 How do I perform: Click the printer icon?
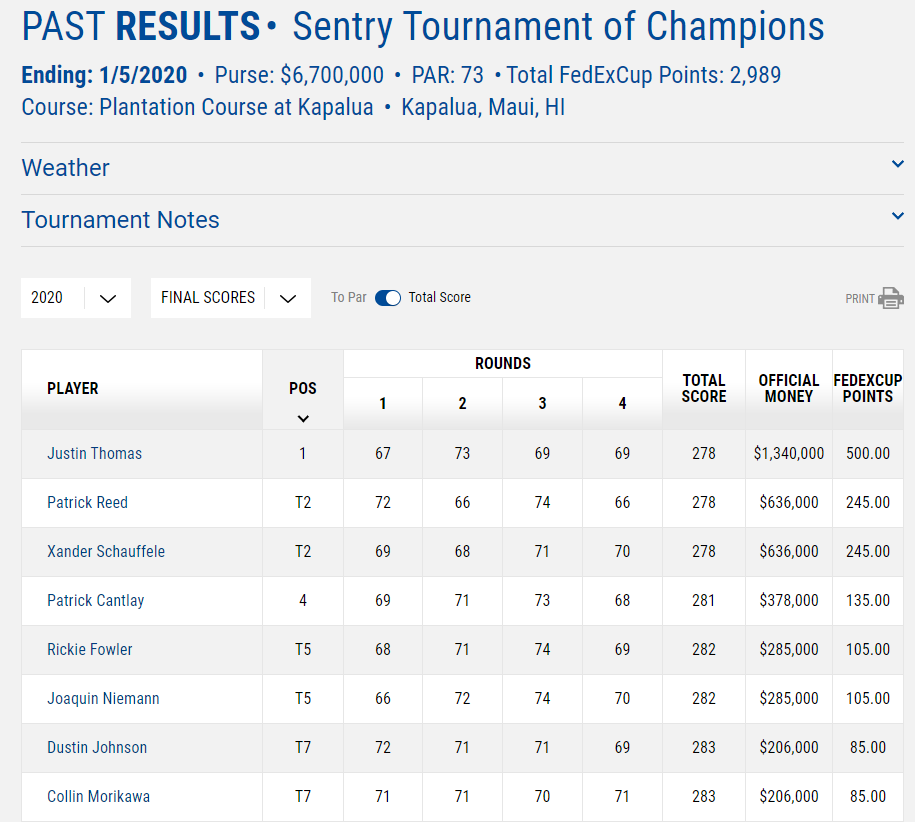click(x=890, y=298)
